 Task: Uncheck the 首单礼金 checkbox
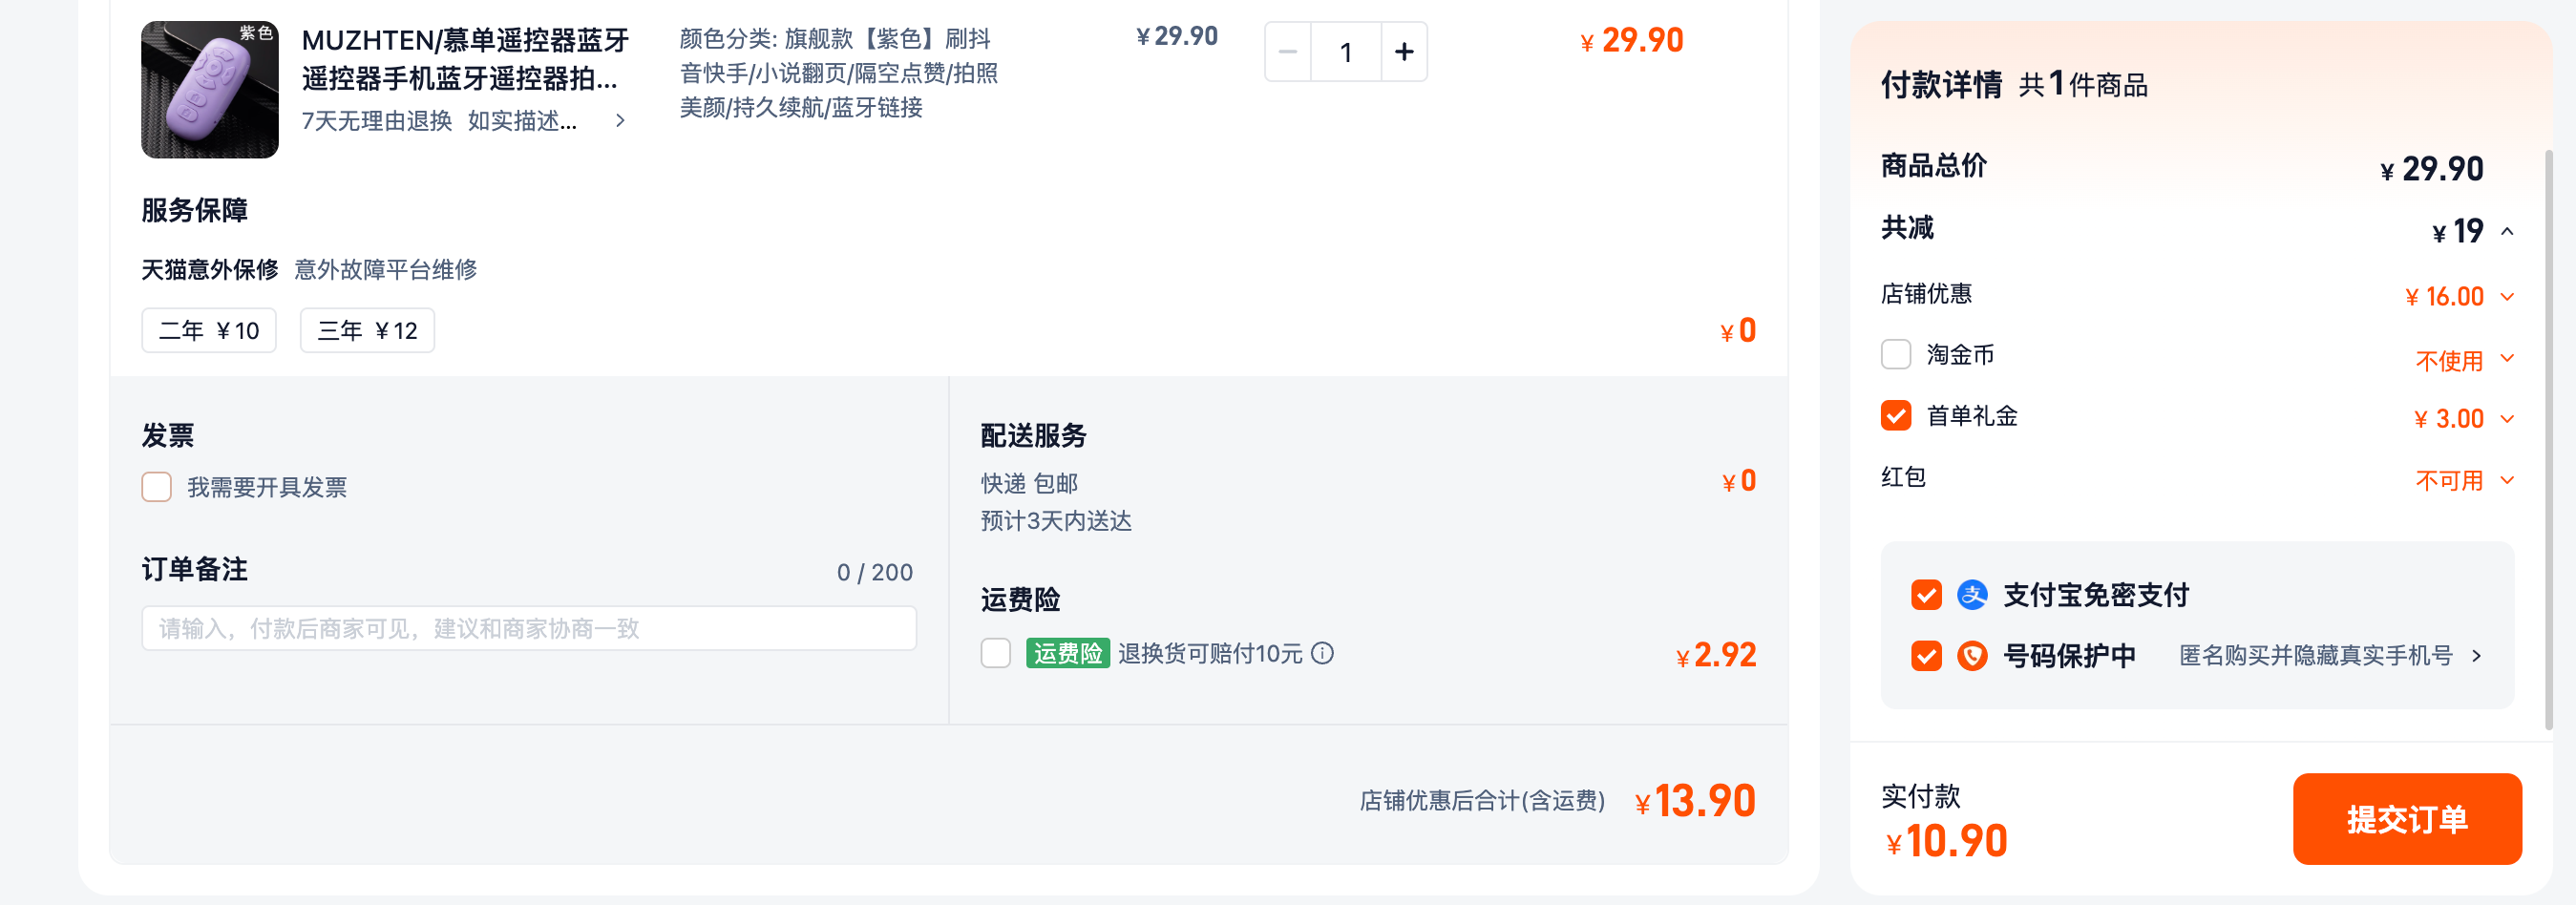[x=1896, y=416]
